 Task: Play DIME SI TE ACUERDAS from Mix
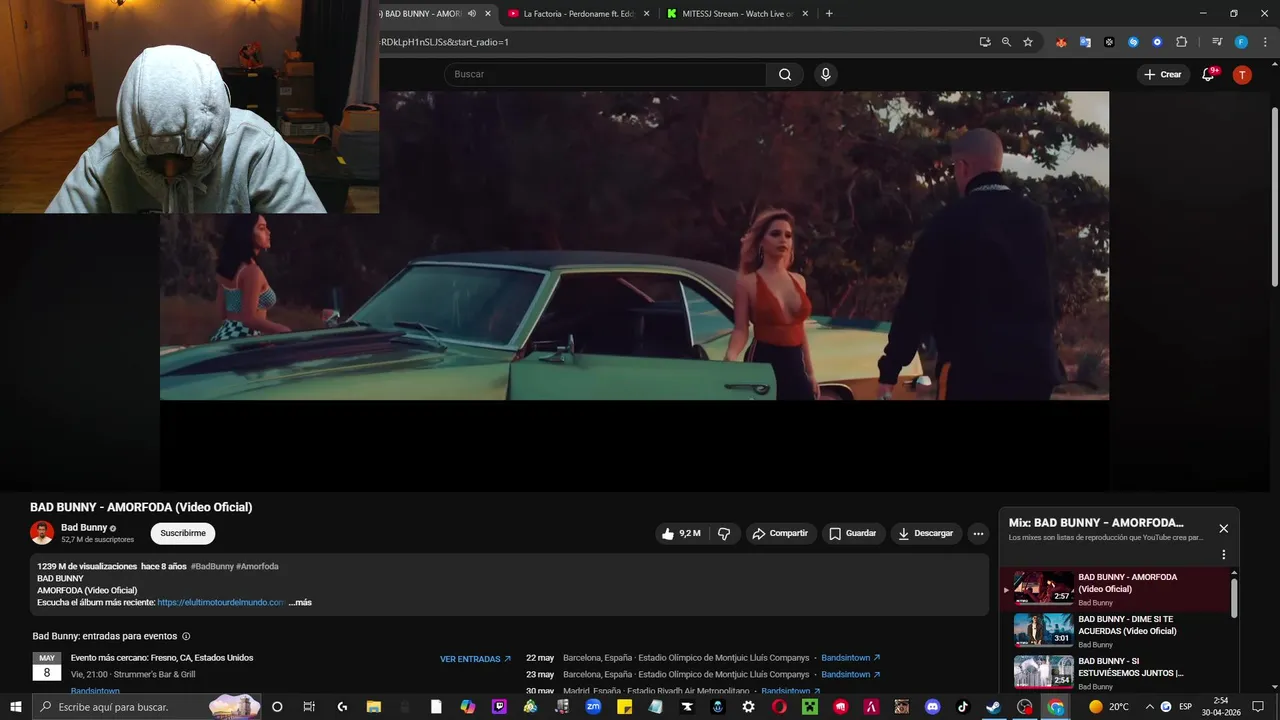1117,630
